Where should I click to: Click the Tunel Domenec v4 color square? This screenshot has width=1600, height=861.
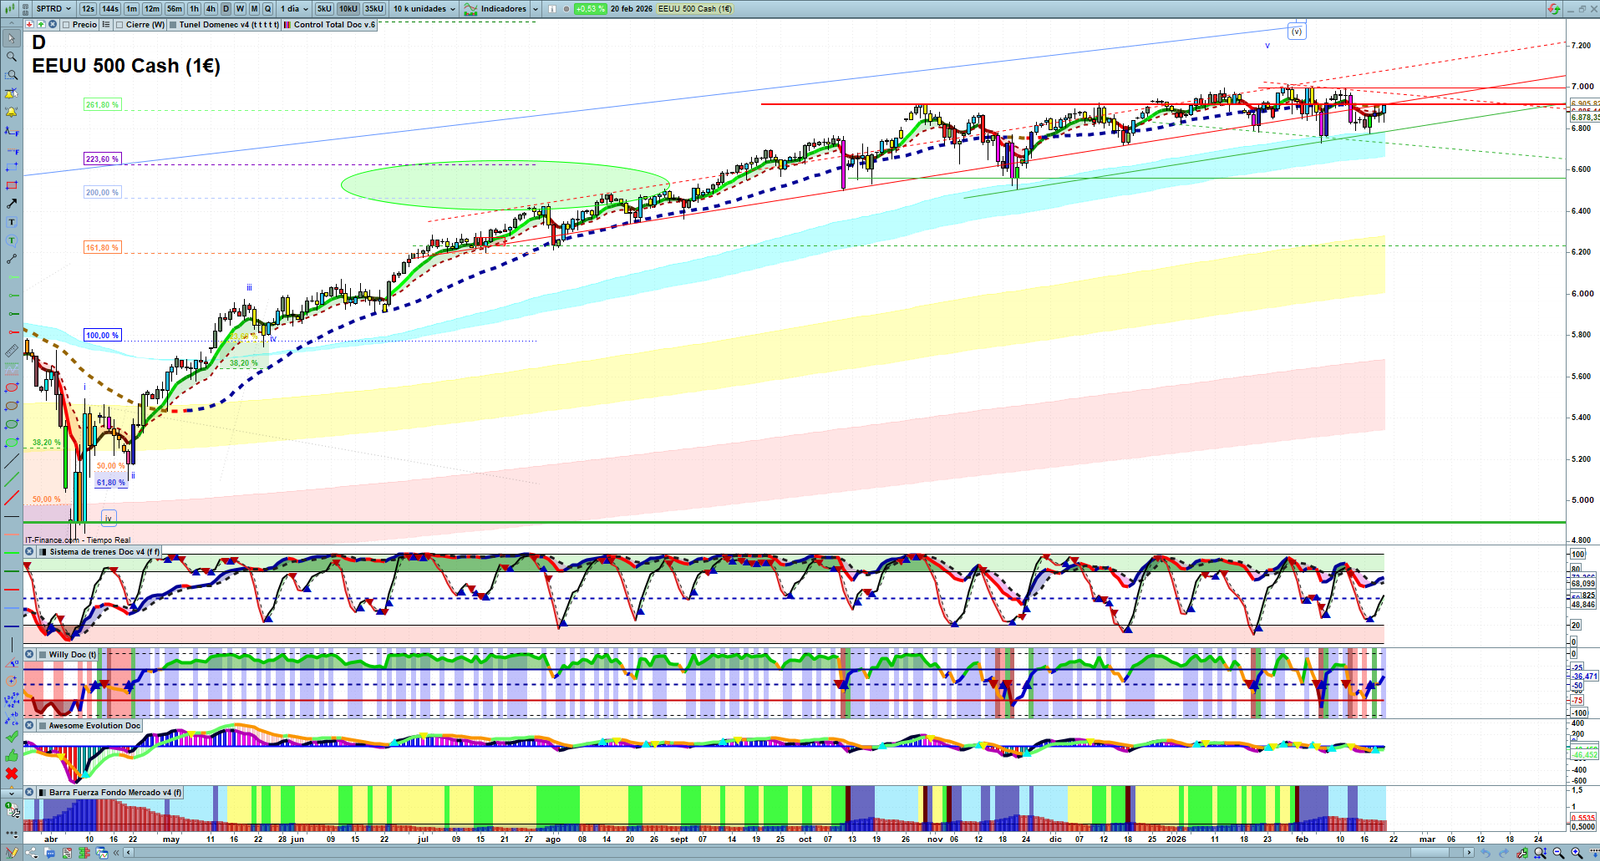pyautogui.click(x=173, y=24)
